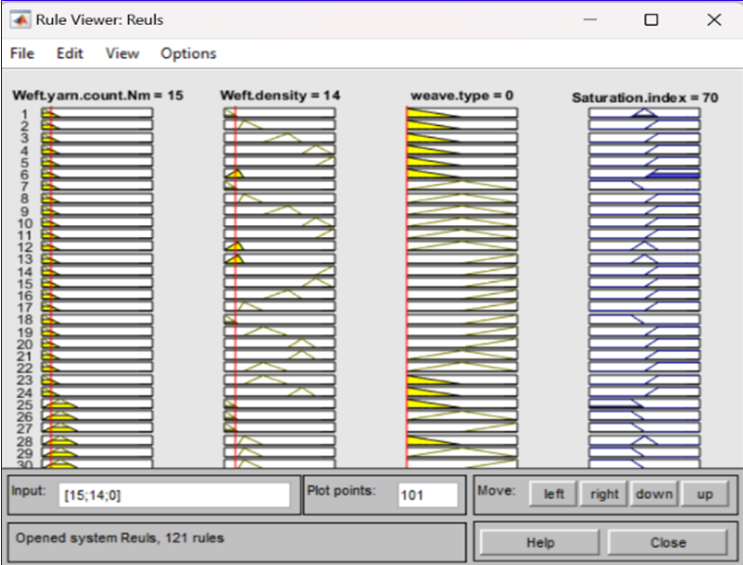Open the Options menu
Screen dimensions: 743x565
(x=188, y=53)
